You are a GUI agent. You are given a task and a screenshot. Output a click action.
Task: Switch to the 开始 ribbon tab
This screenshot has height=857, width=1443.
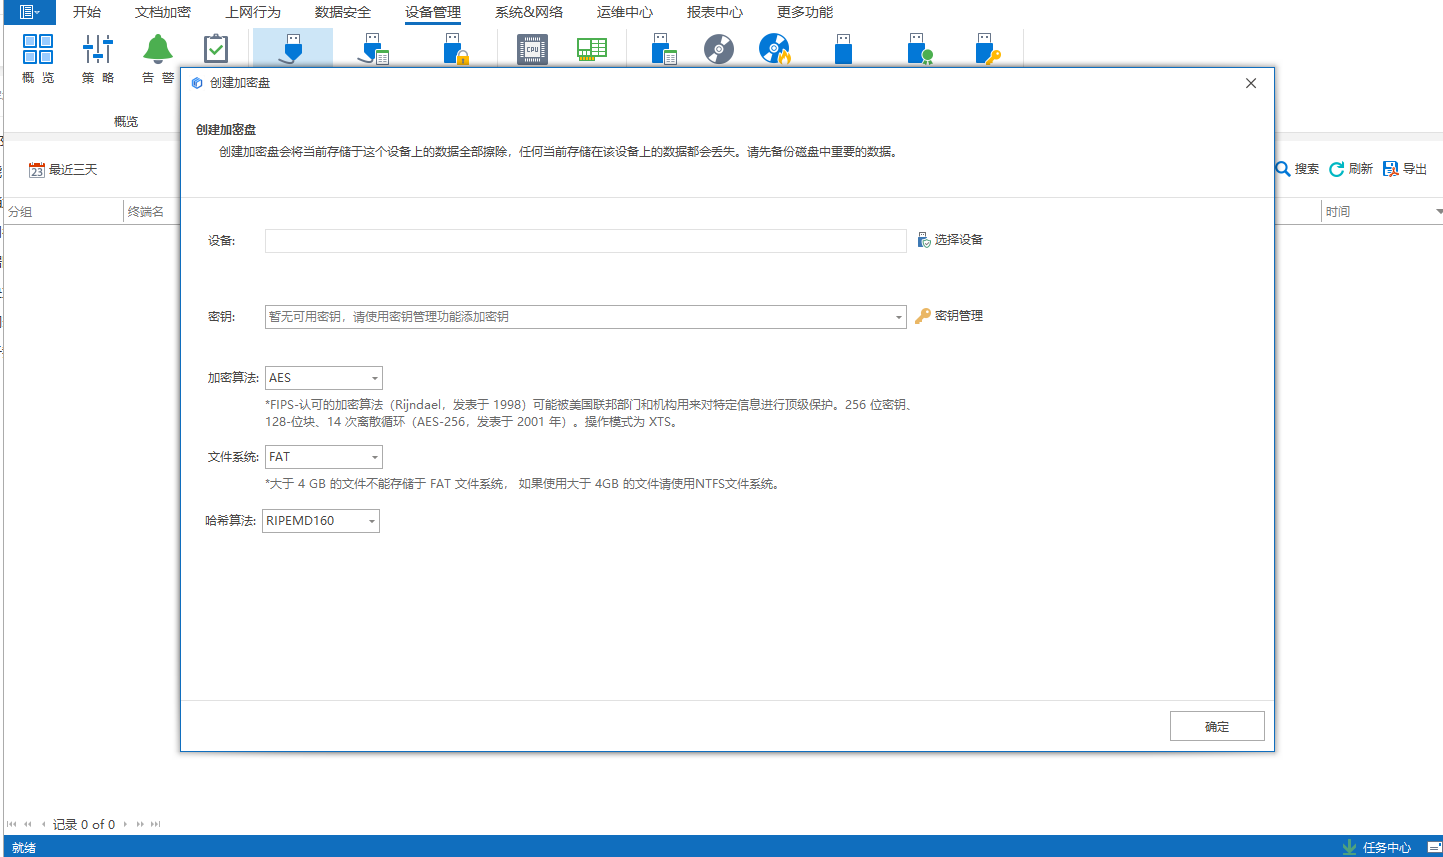point(87,12)
